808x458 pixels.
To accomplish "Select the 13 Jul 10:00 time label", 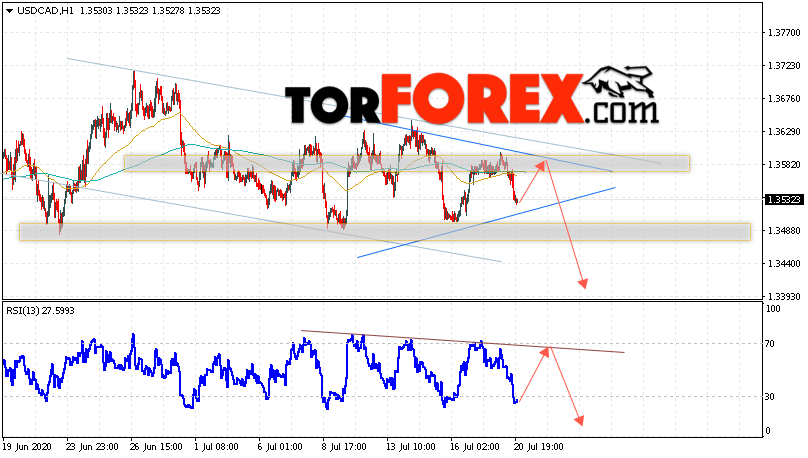I will click(x=411, y=446).
